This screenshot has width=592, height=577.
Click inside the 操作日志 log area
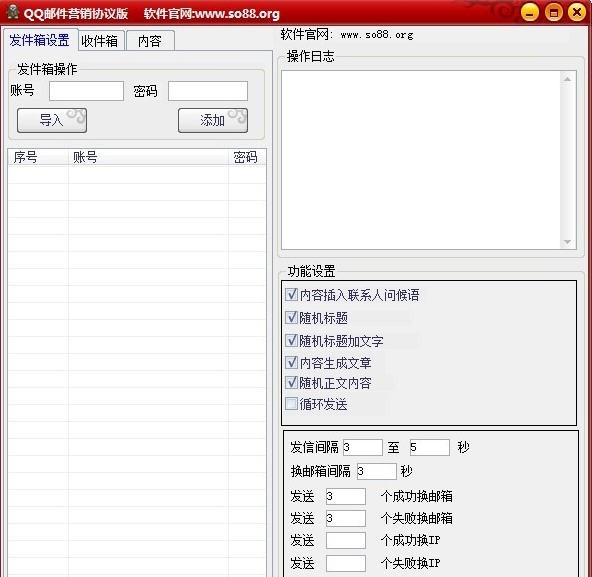pyautogui.click(x=421, y=160)
